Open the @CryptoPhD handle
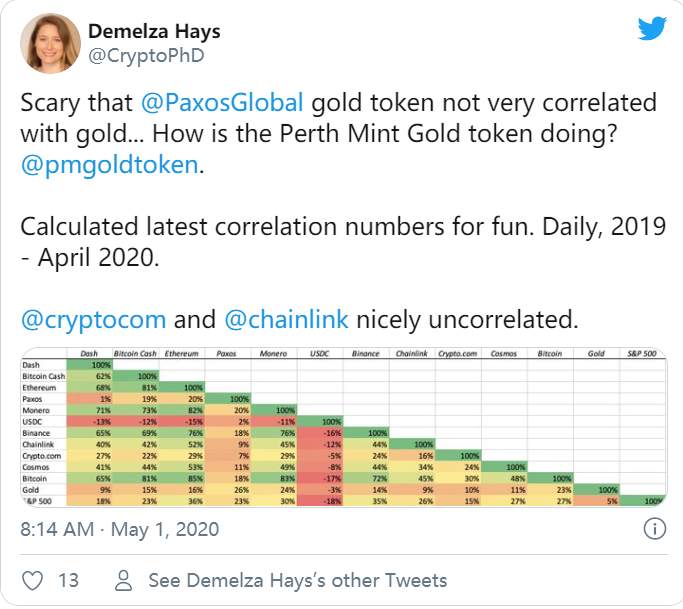This screenshot has width=683, height=609. (x=146, y=56)
